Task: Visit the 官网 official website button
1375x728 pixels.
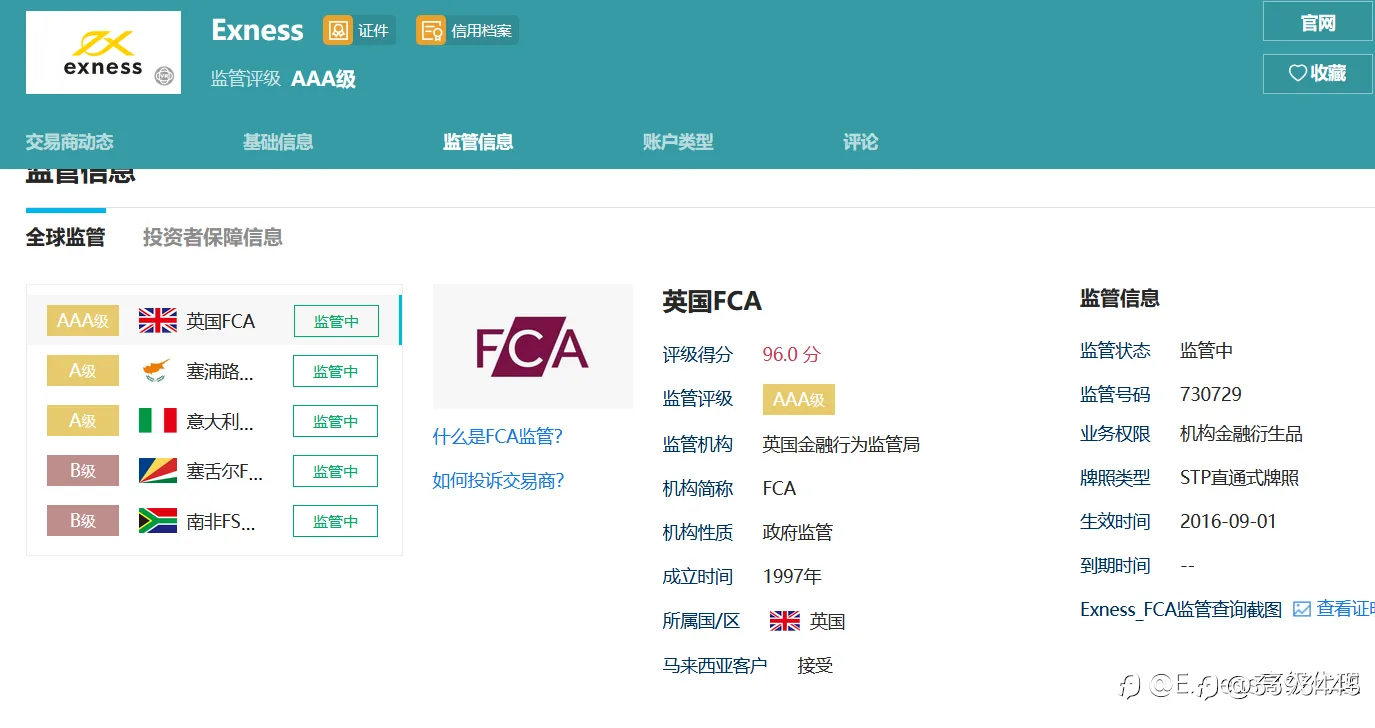Action: click(x=1317, y=22)
